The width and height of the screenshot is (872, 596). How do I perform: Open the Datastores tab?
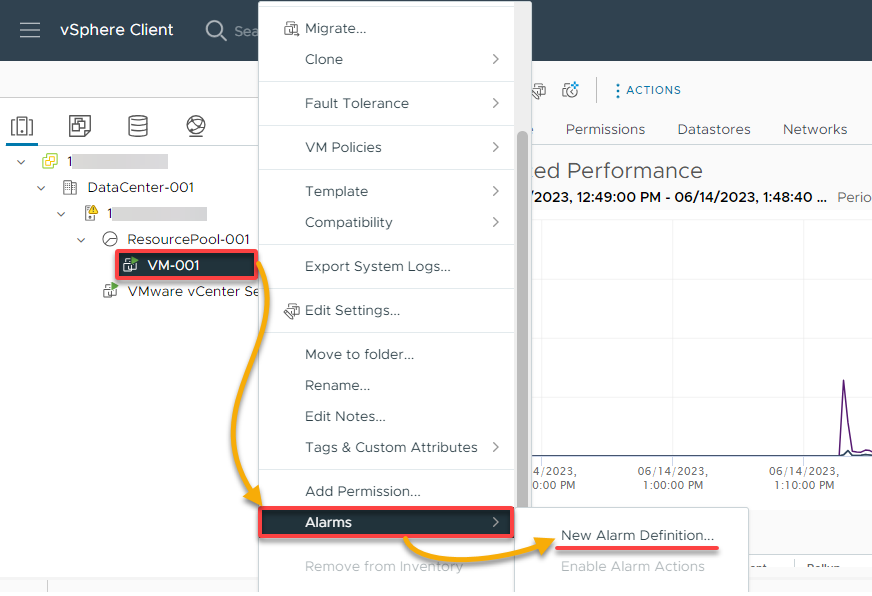pos(714,130)
